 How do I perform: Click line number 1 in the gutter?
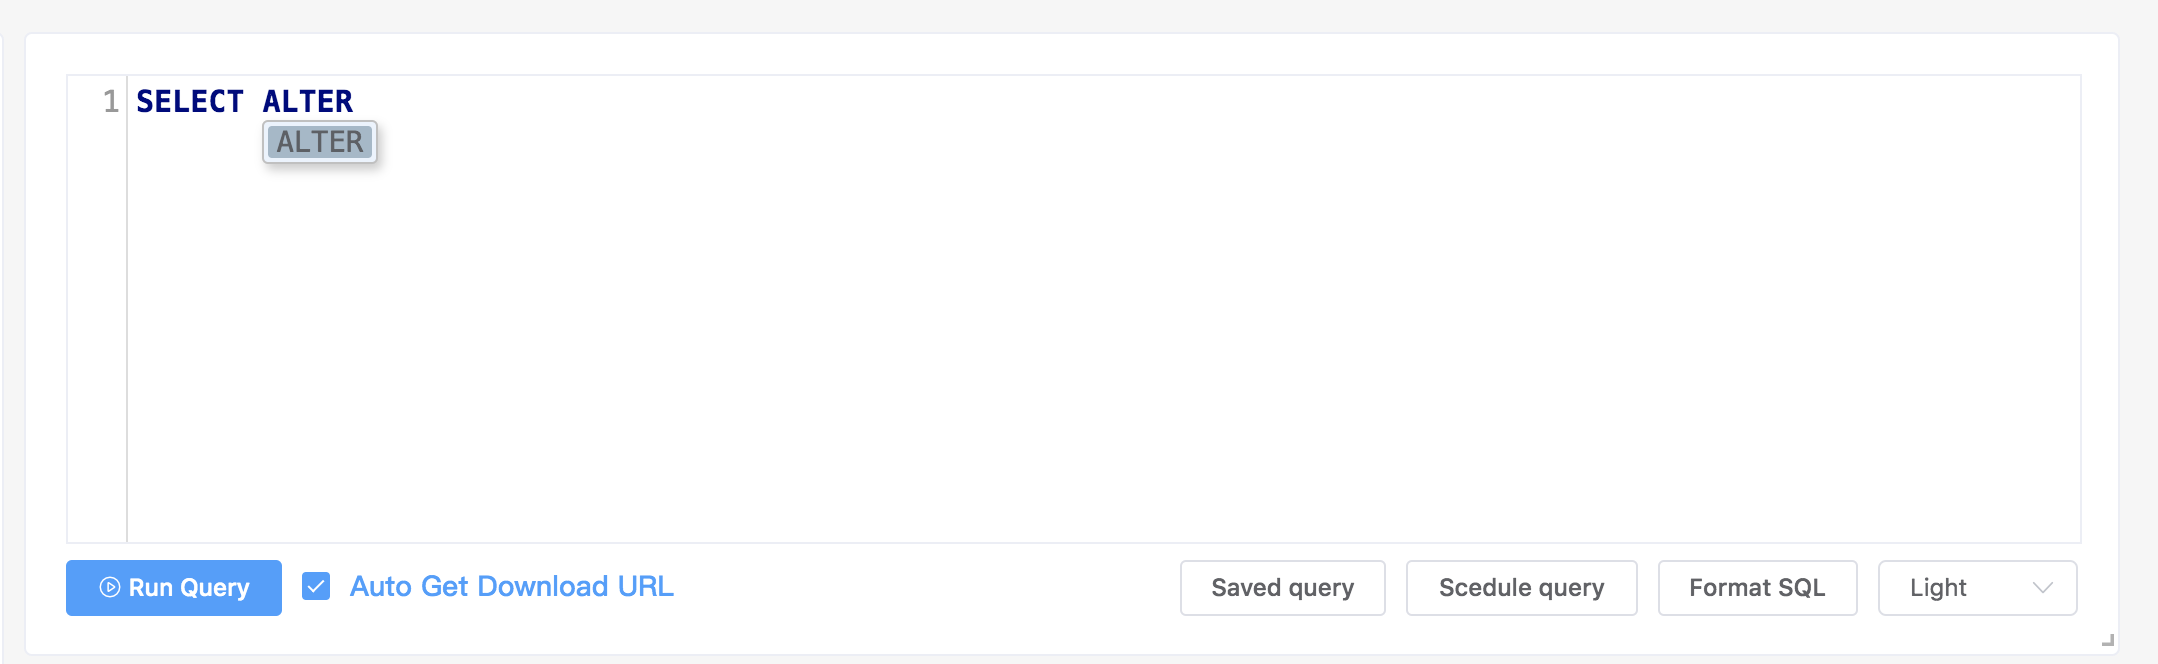coord(110,101)
